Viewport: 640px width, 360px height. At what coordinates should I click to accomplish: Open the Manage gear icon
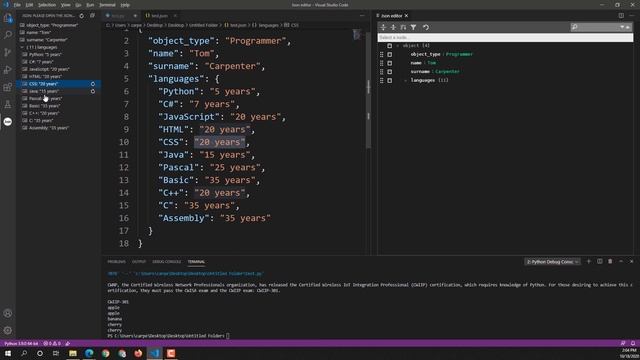(8, 331)
